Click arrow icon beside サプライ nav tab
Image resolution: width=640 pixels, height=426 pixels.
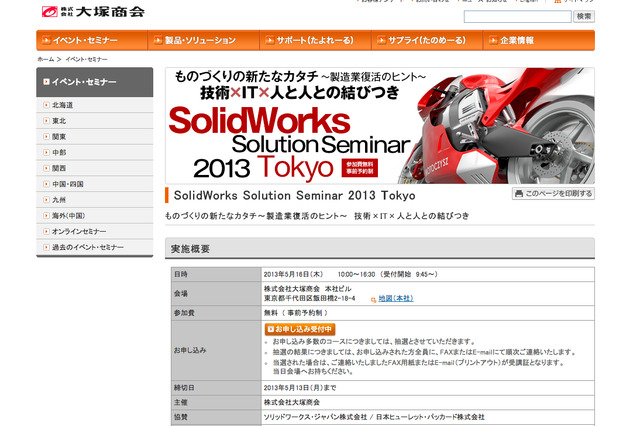click(x=382, y=40)
